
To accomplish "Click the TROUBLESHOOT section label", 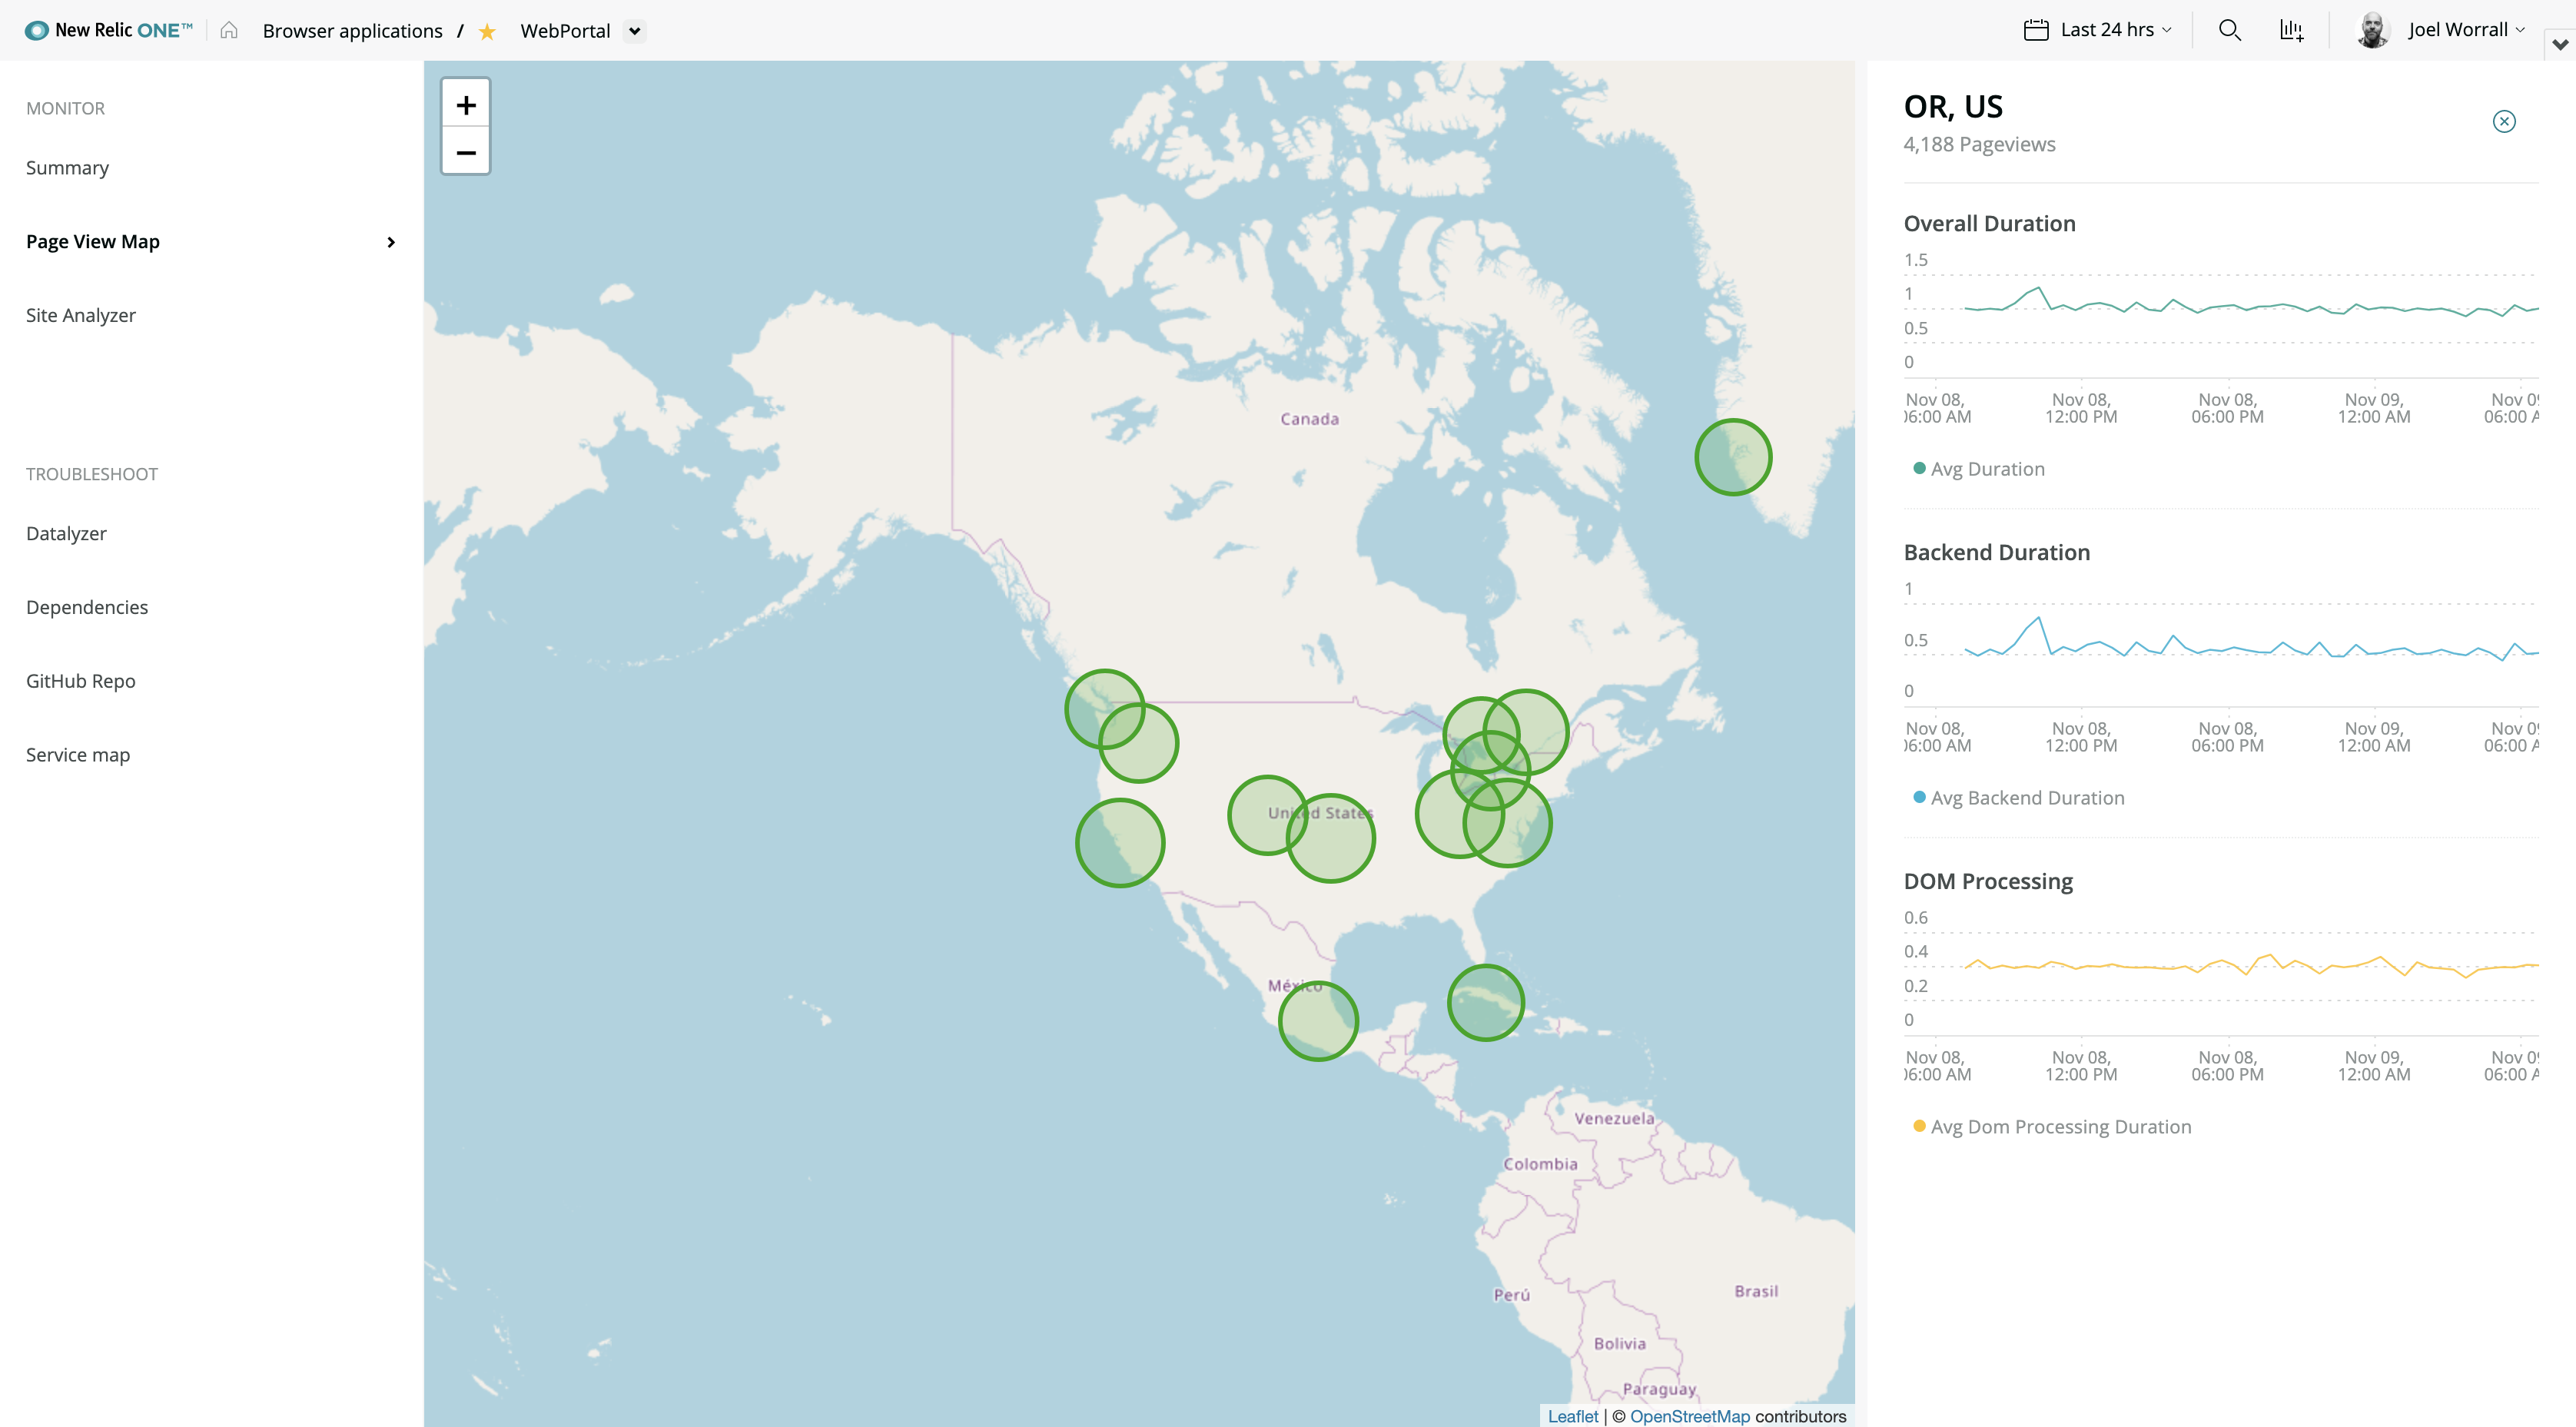I will [x=92, y=474].
